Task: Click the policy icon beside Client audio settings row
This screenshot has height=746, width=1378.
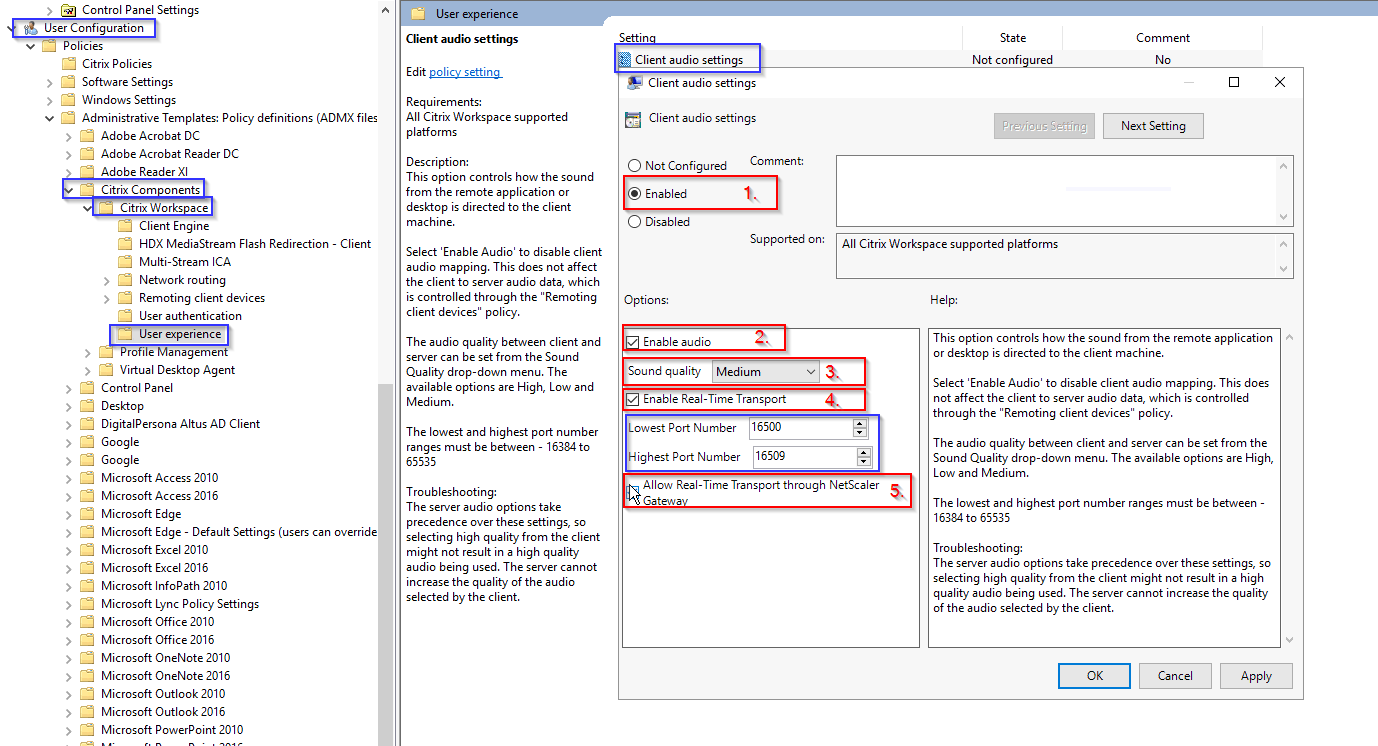Action: pyautogui.click(x=625, y=60)
